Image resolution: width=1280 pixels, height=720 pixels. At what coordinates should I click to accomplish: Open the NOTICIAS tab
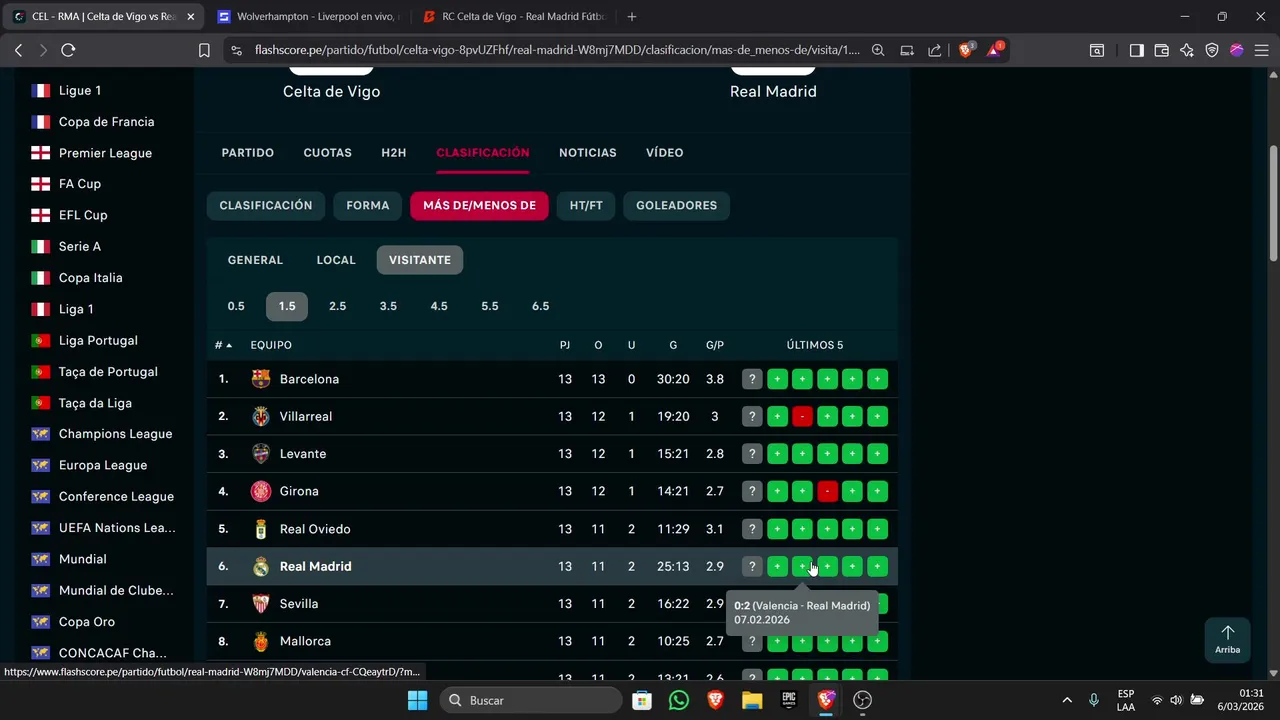pos(588,153)
